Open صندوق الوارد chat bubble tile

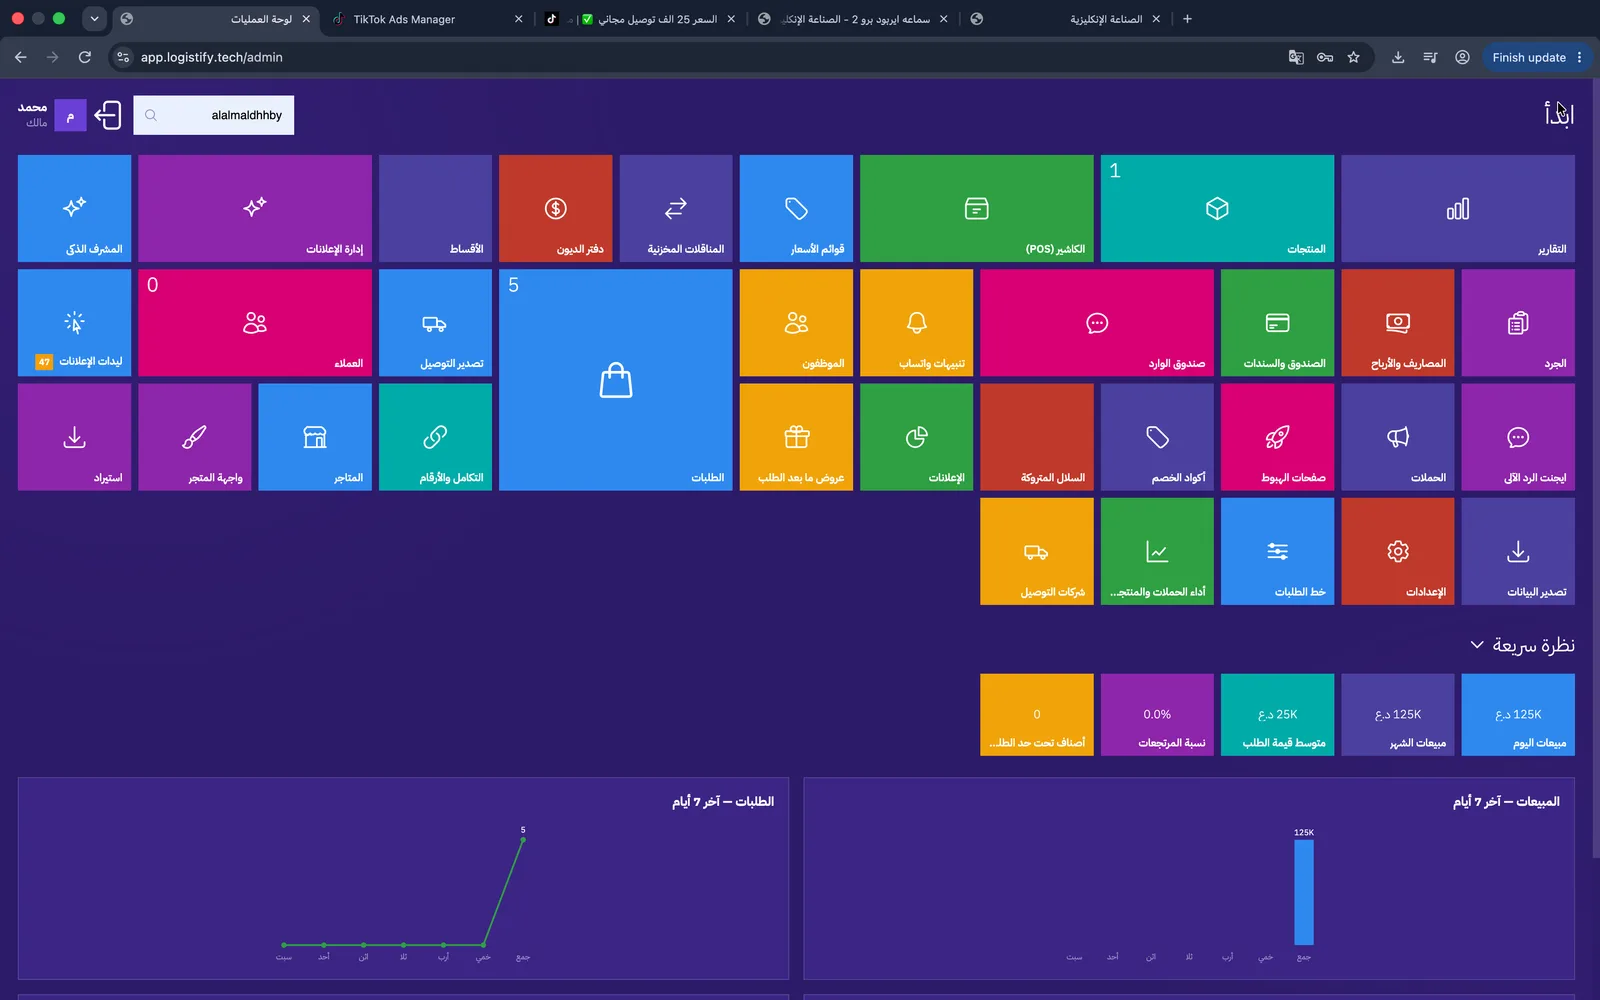(1097, 323)
